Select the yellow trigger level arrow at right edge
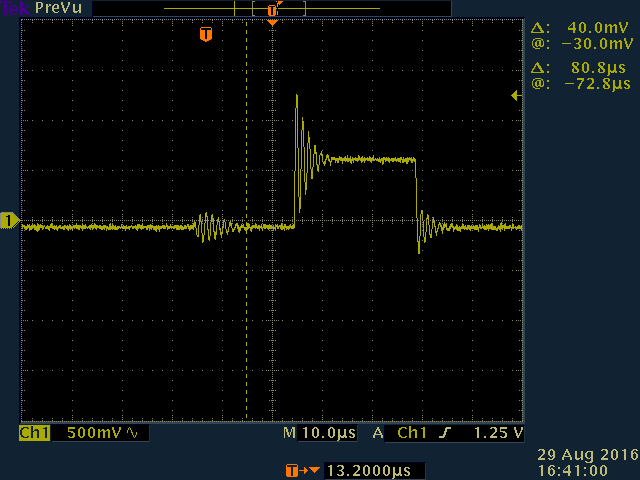The image size is (640, 480). pos(514,96)
